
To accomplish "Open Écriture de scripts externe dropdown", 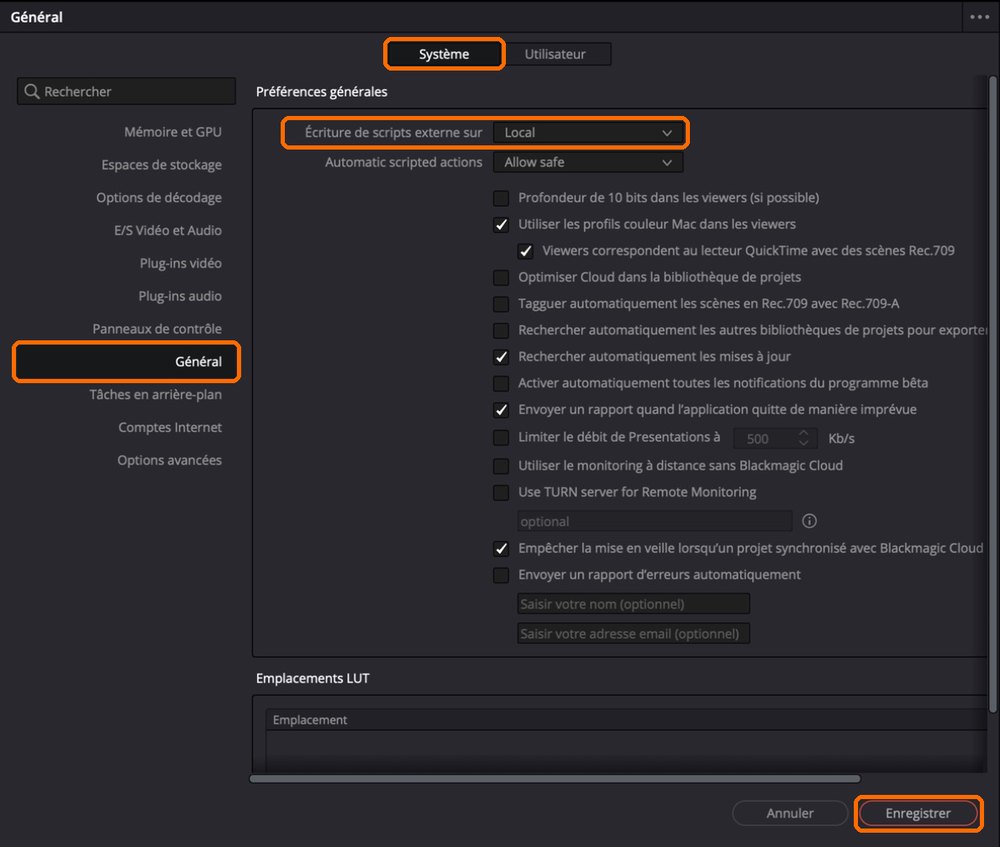I will click(588, 133).
